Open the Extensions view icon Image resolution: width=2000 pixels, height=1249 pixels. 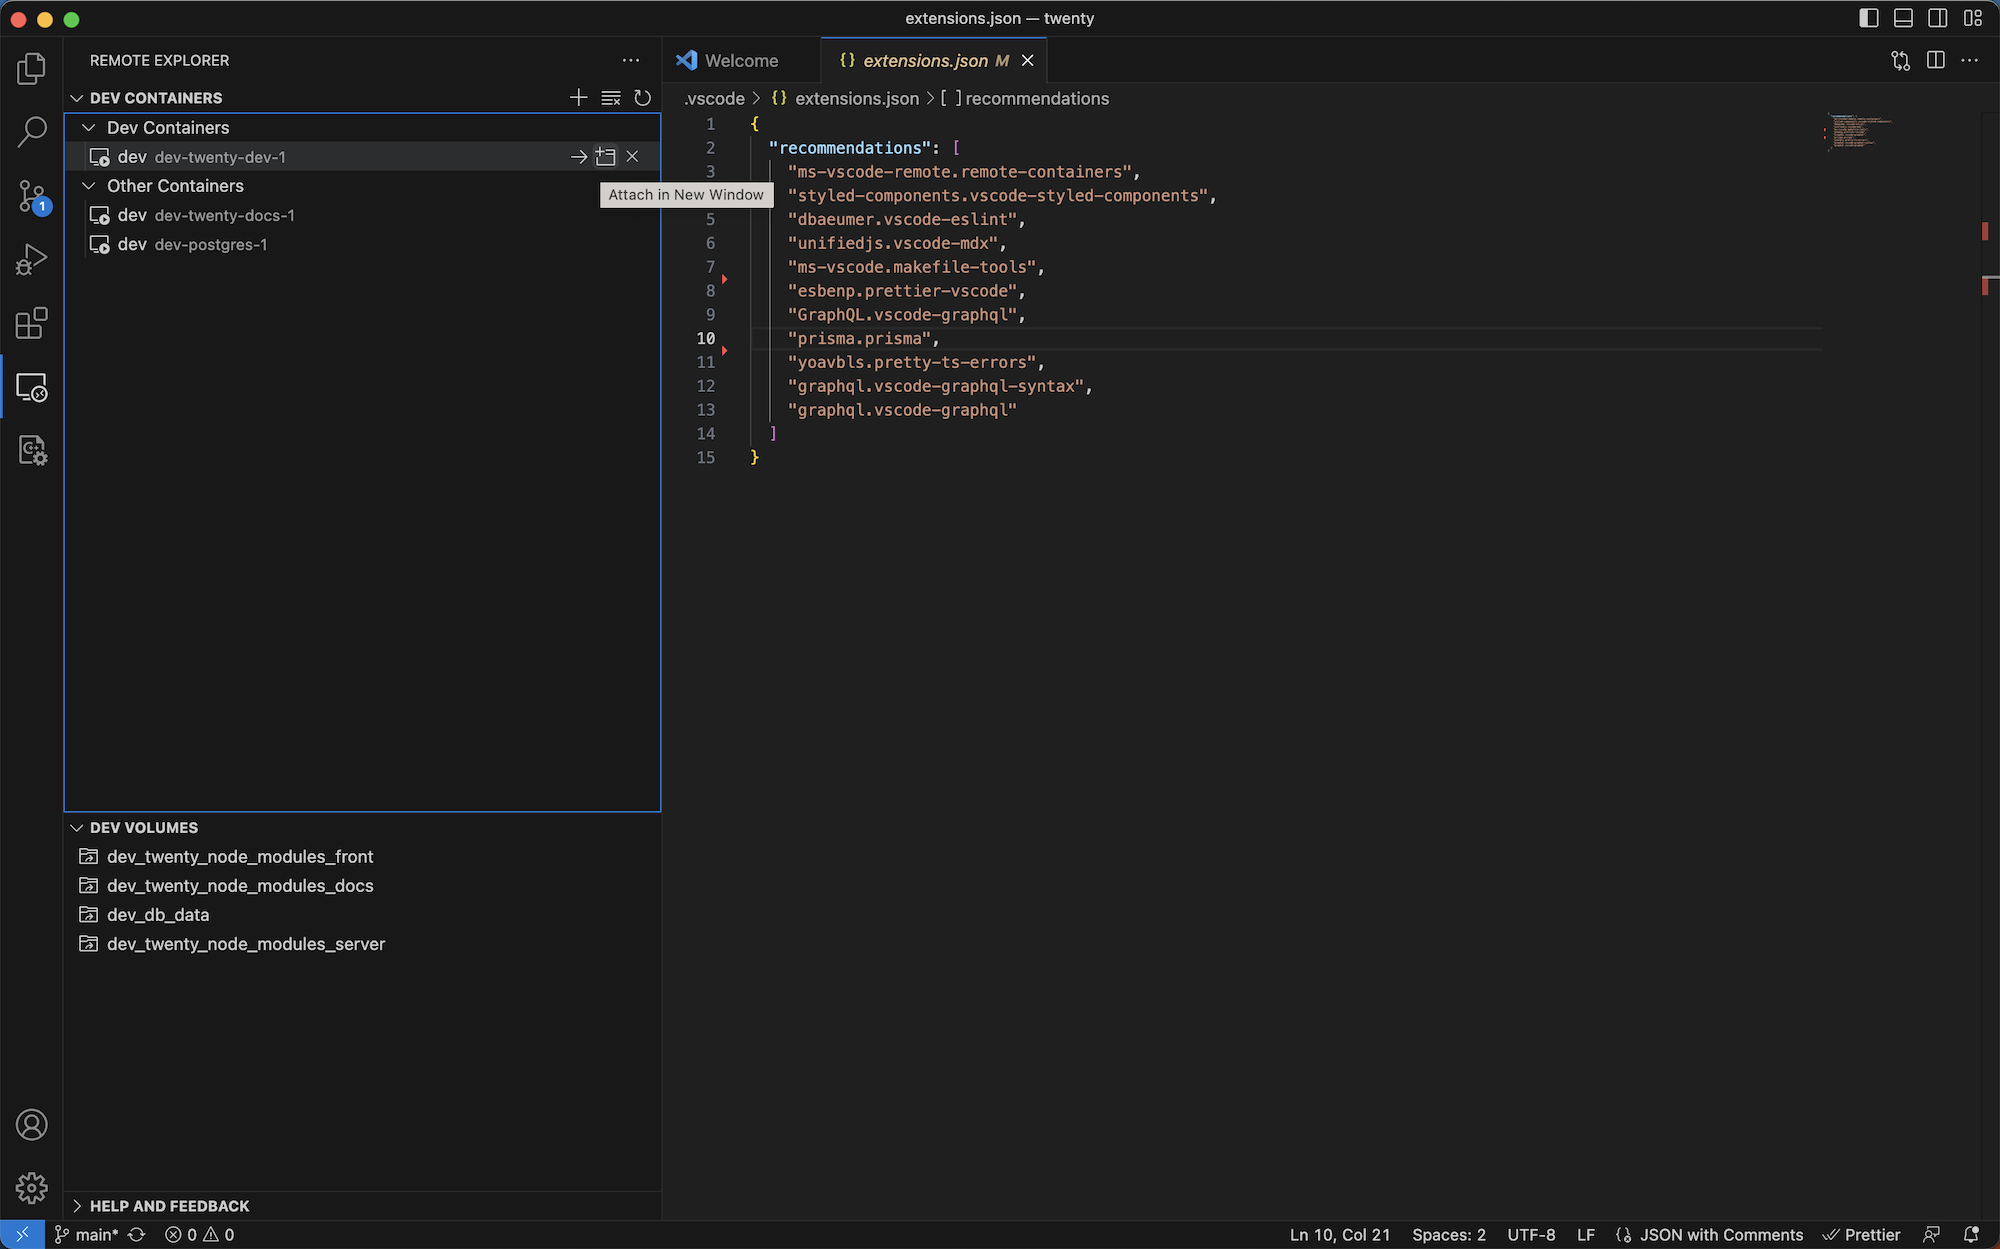[32, 323]
